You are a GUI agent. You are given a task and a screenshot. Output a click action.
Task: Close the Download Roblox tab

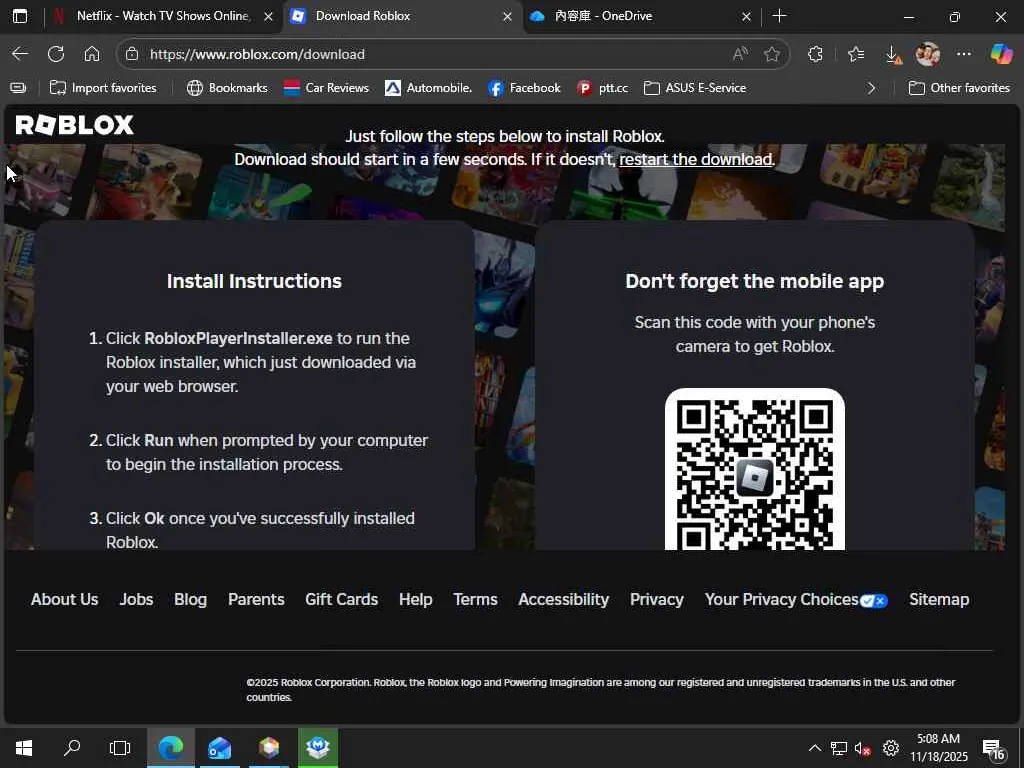click(507, 17)
